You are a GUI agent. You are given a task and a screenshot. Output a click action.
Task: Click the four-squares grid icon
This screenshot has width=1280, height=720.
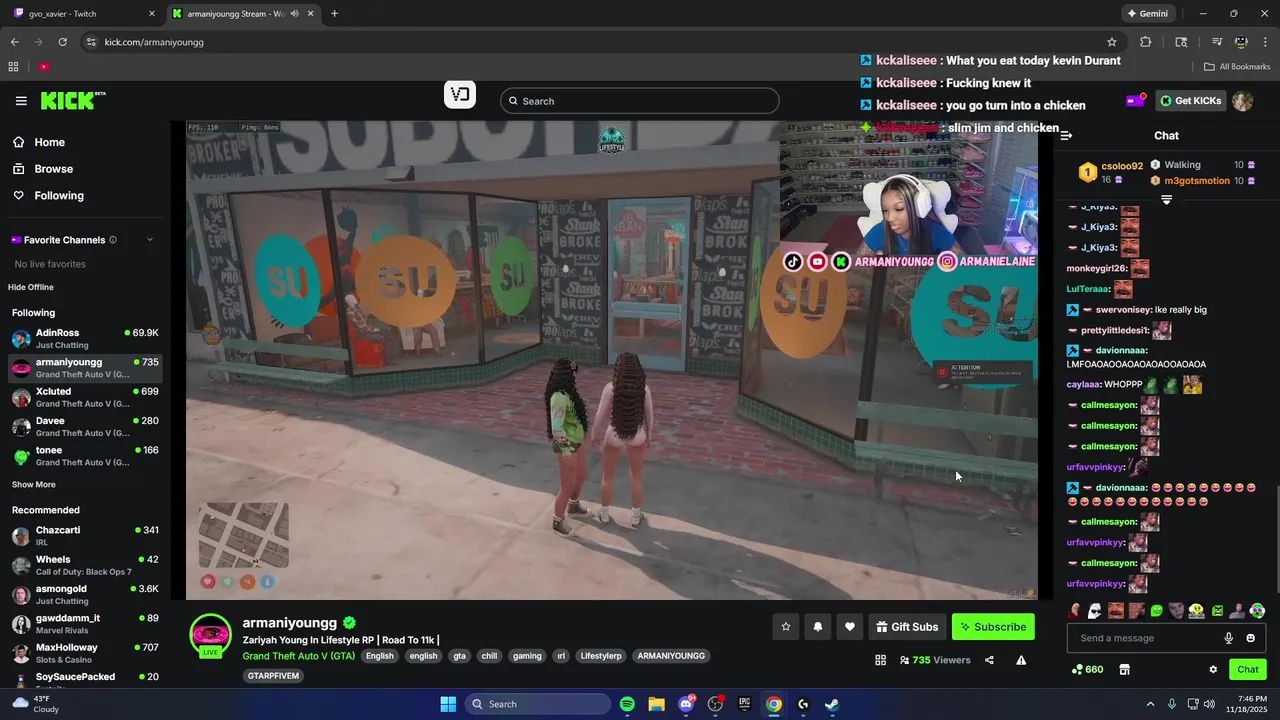click(880, 660)
